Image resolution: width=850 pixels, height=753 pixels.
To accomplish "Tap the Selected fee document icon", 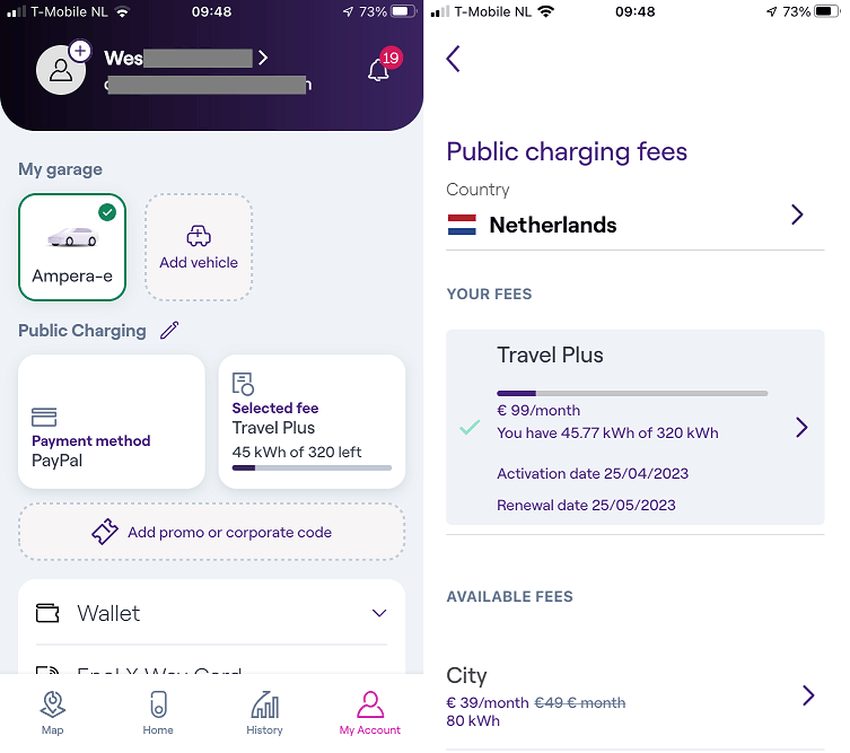I will pyautogui.click(x=242, y=383).
